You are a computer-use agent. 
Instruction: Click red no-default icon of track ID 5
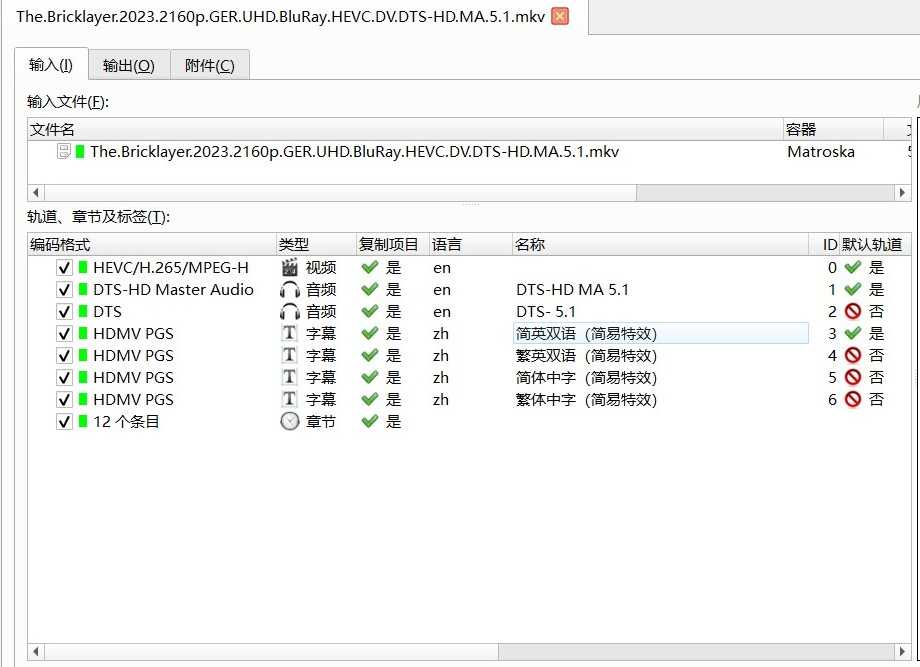853,377
